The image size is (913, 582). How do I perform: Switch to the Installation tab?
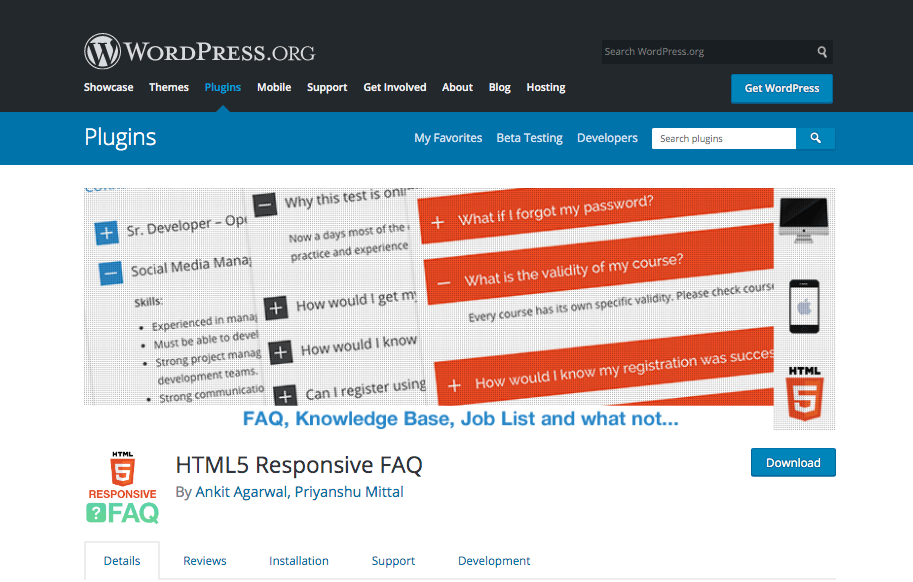click(299, 560)
